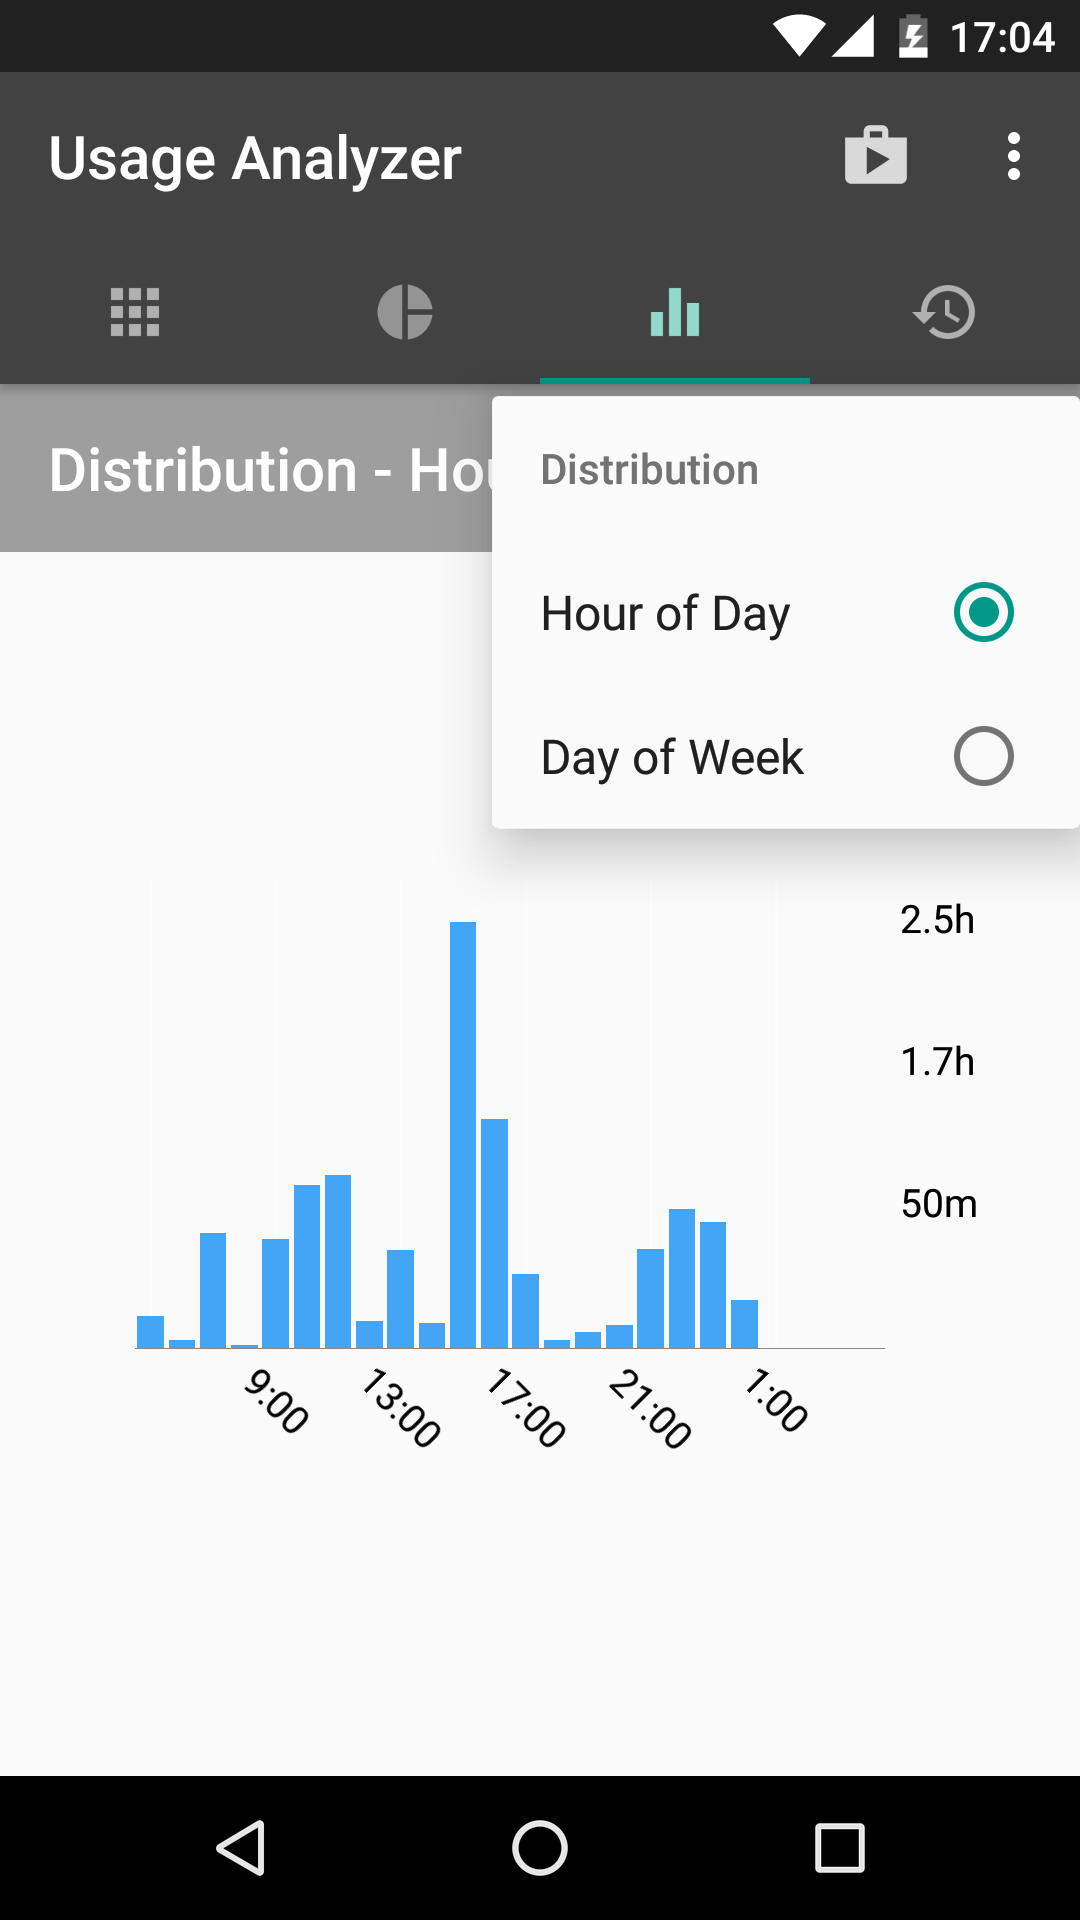Choose the Hour of Day option label
This screenshot has width=1080, height=1920.
tap(665, 613)
